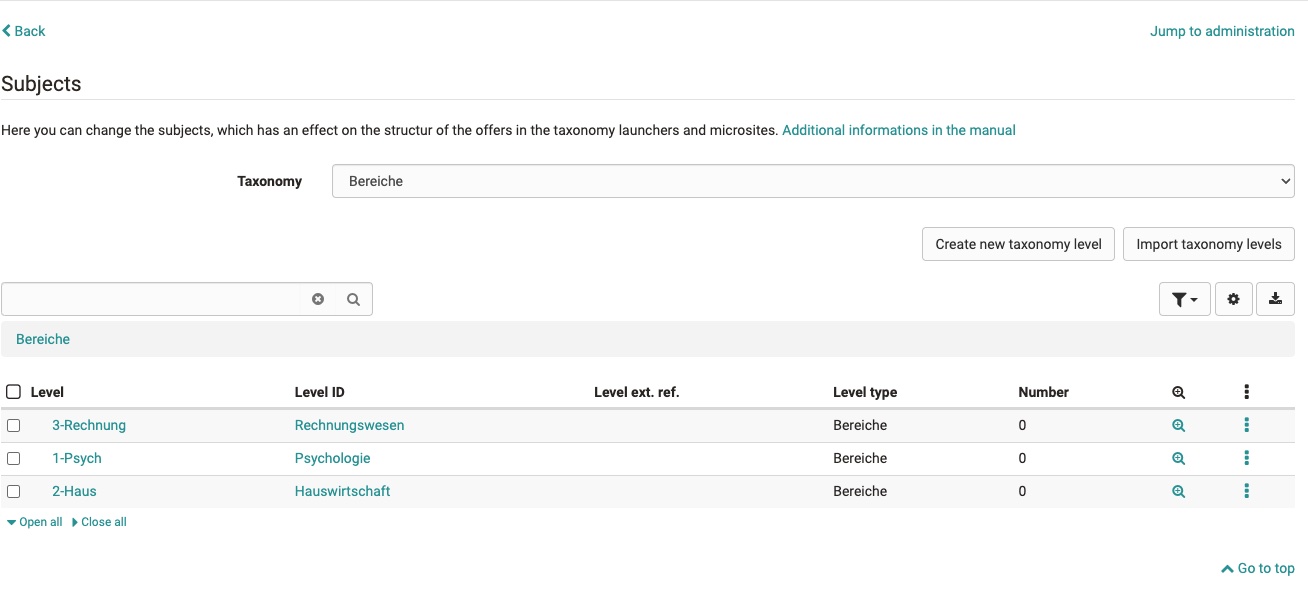The image size is (1308, 607).
Task: Click the Rechnungswesen level ID link
Action: (349, 425)
